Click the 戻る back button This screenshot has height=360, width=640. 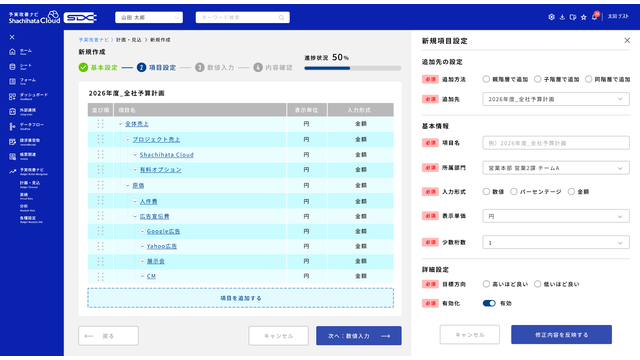108,336
